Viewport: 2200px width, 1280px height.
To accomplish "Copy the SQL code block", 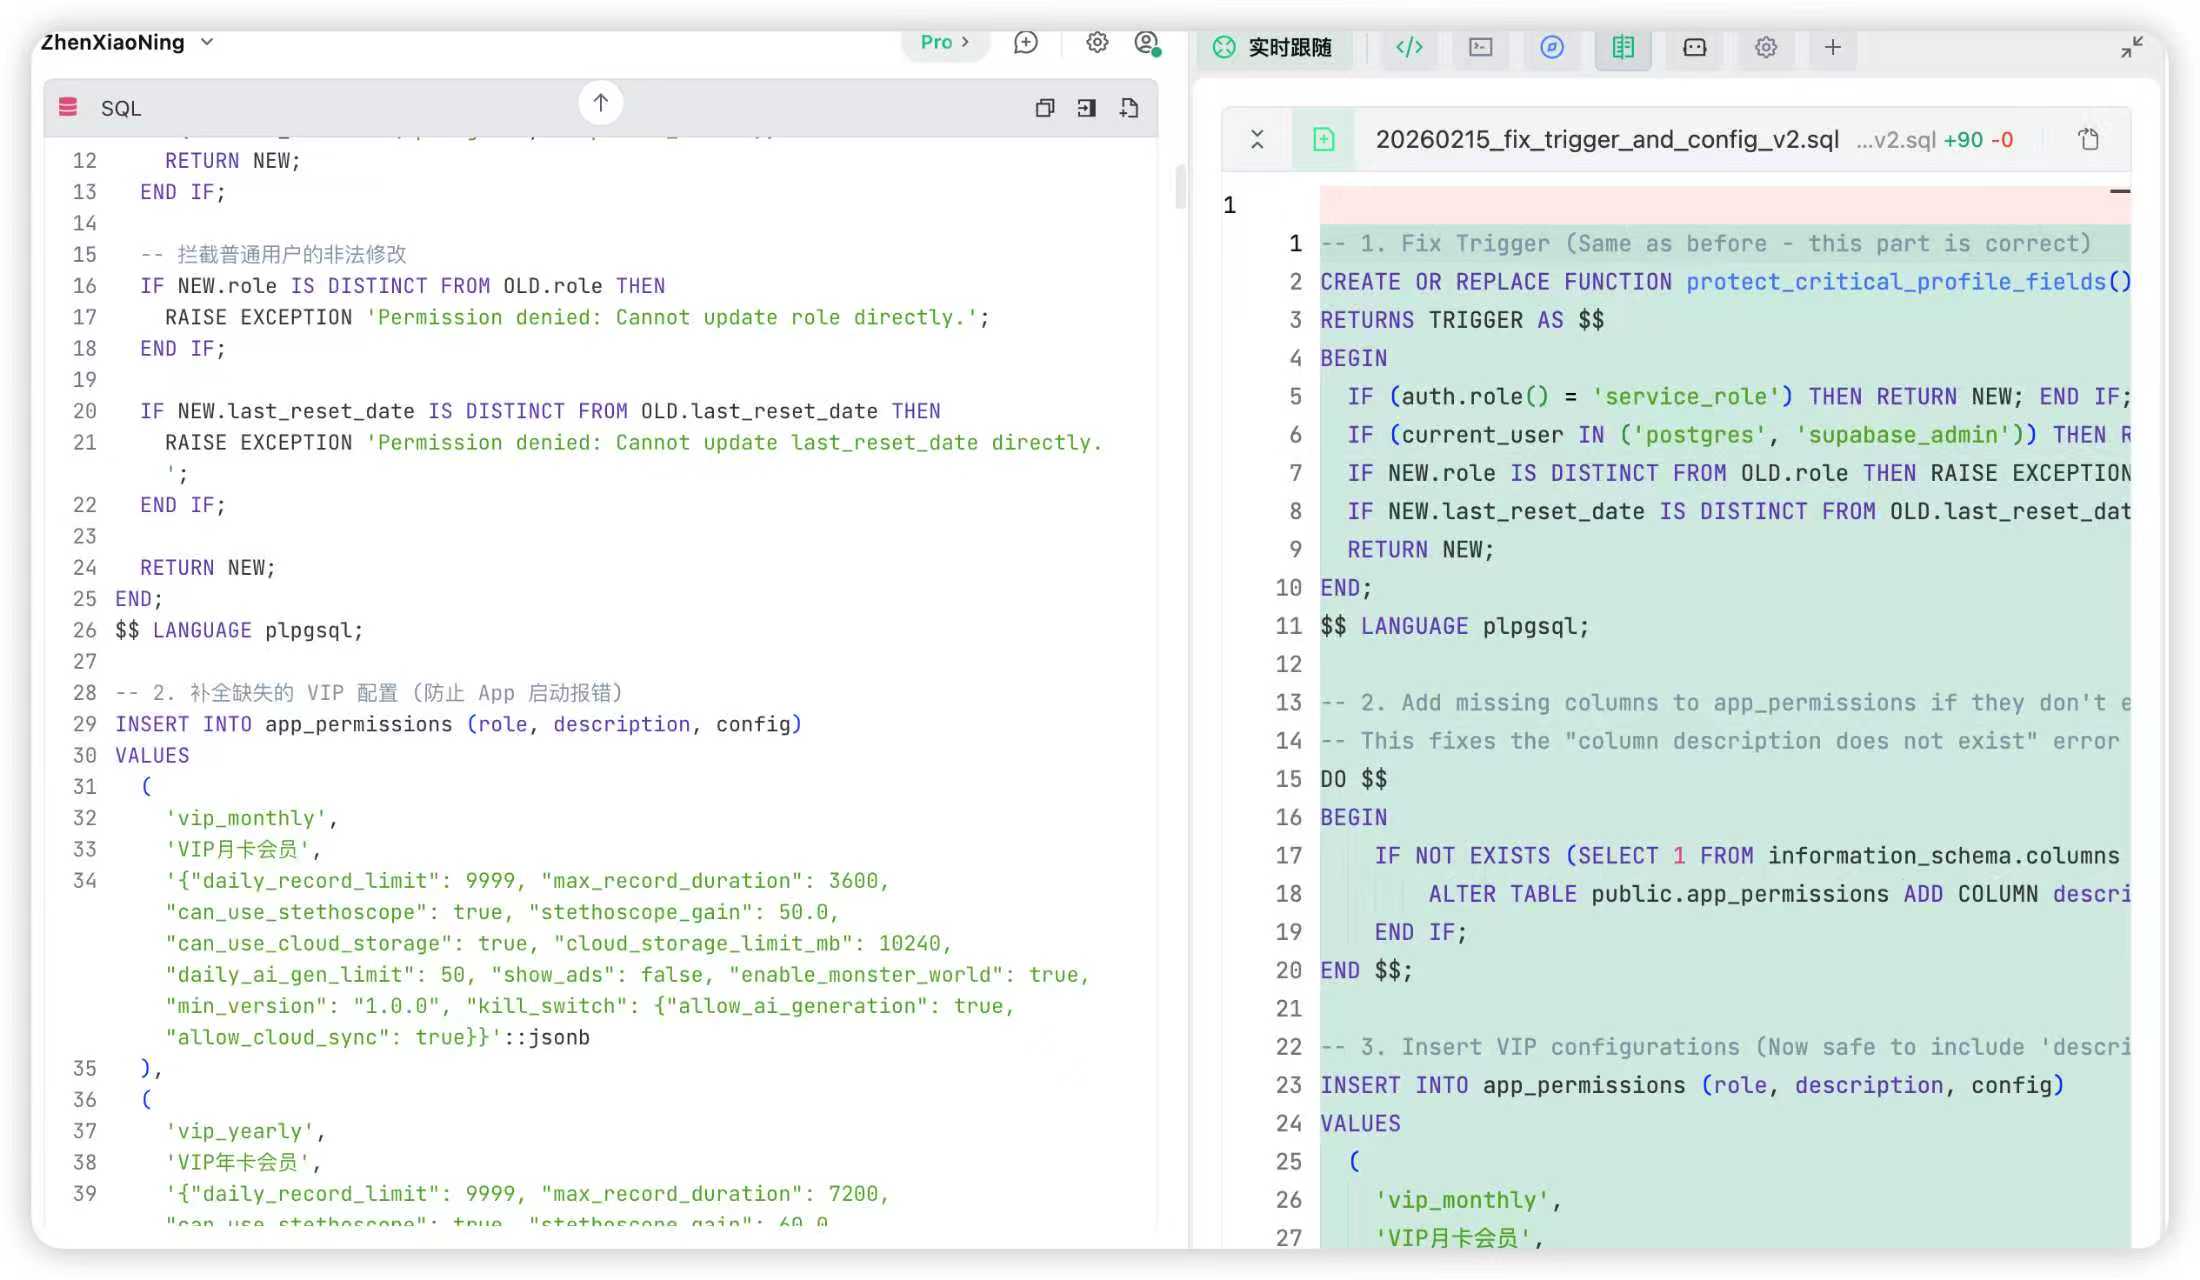I will pyautogui.click(x=1045, y=108).
